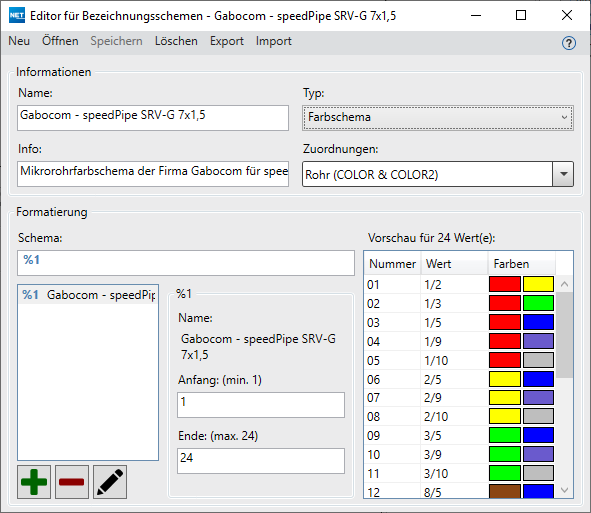591x513 pixels.
Task: Click number 10 in preview list
Action: tap(373, 454)
